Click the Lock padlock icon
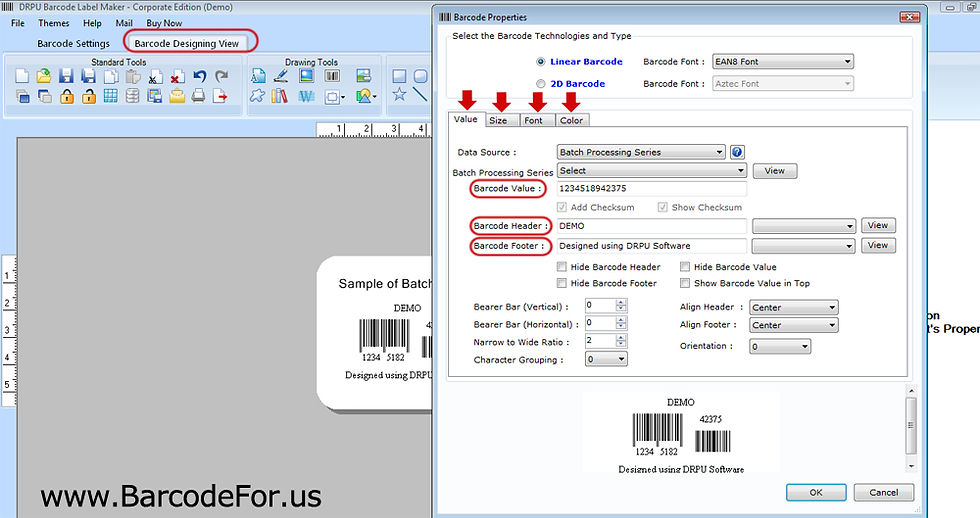The height and width of the screenshot is (518, 980). 67,96
